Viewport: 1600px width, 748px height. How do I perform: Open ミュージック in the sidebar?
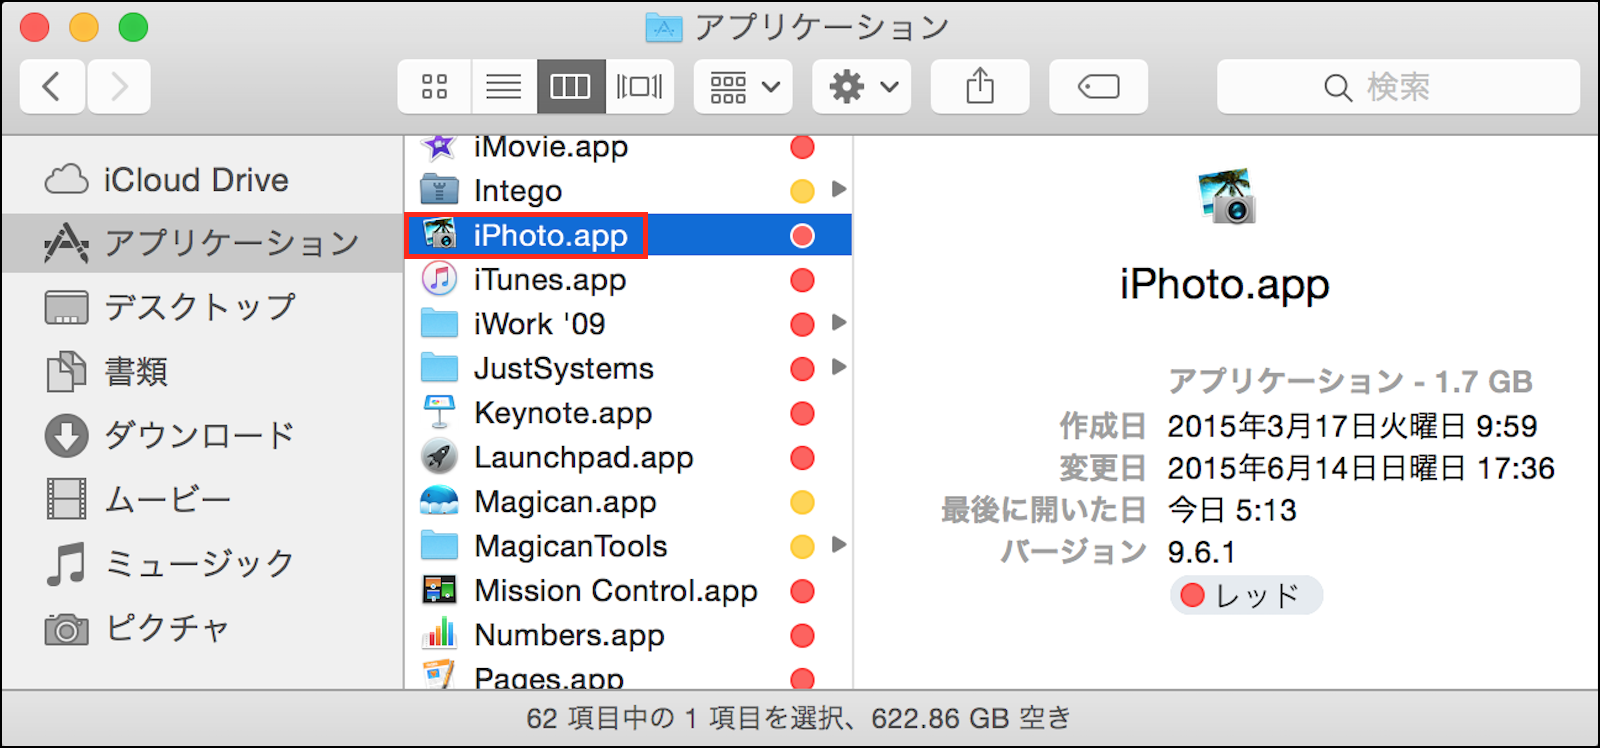click(x=202, y=563)
